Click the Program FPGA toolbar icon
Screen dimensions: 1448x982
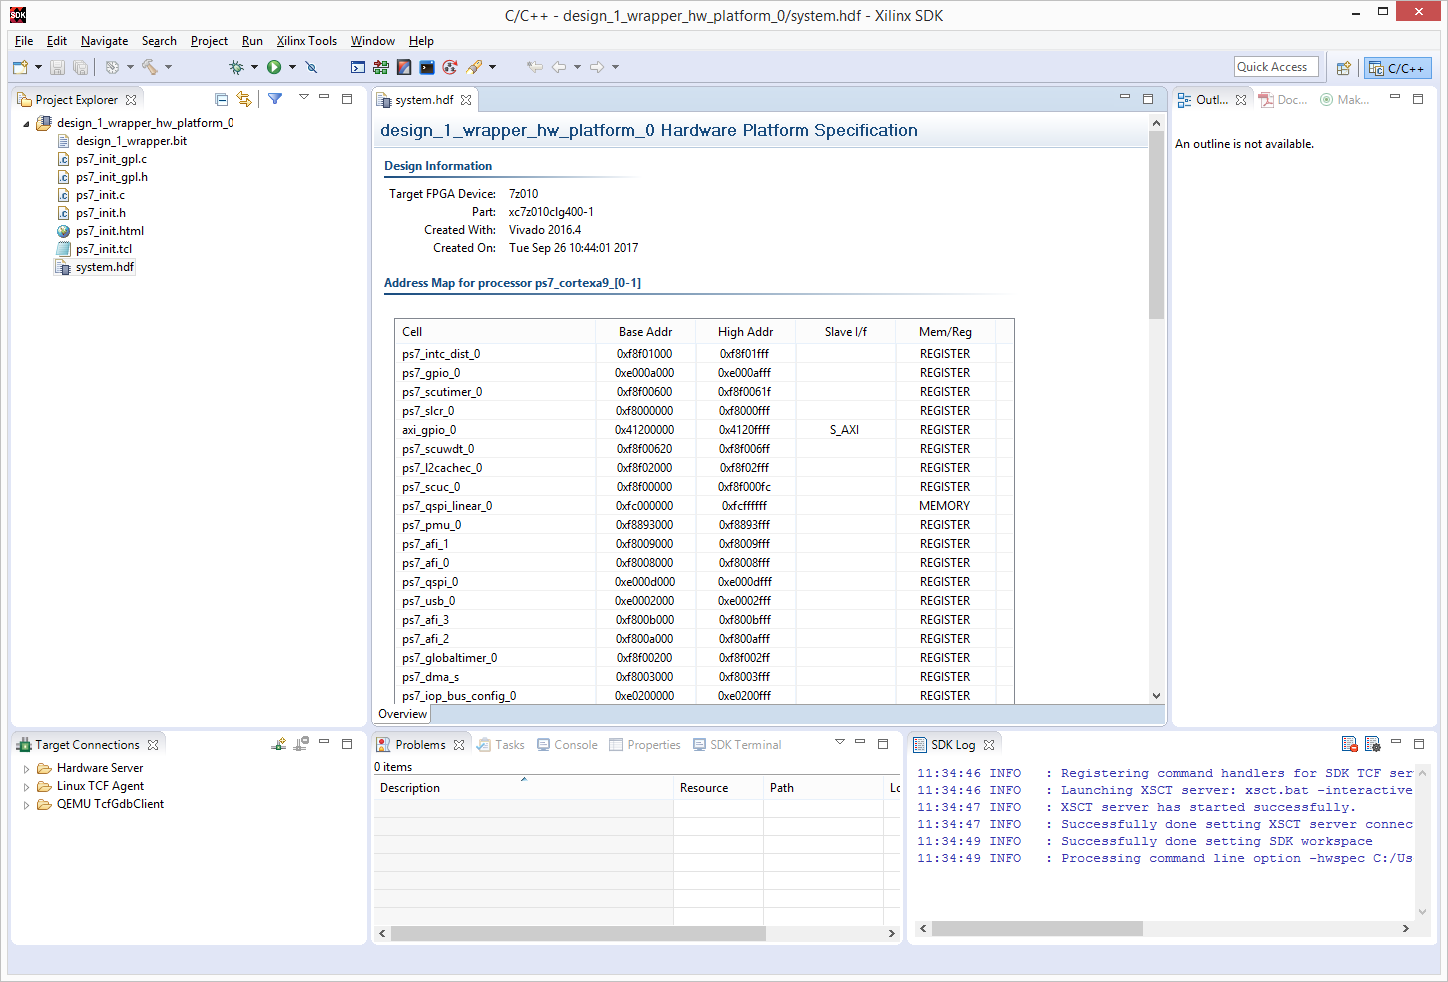point(381,67)
